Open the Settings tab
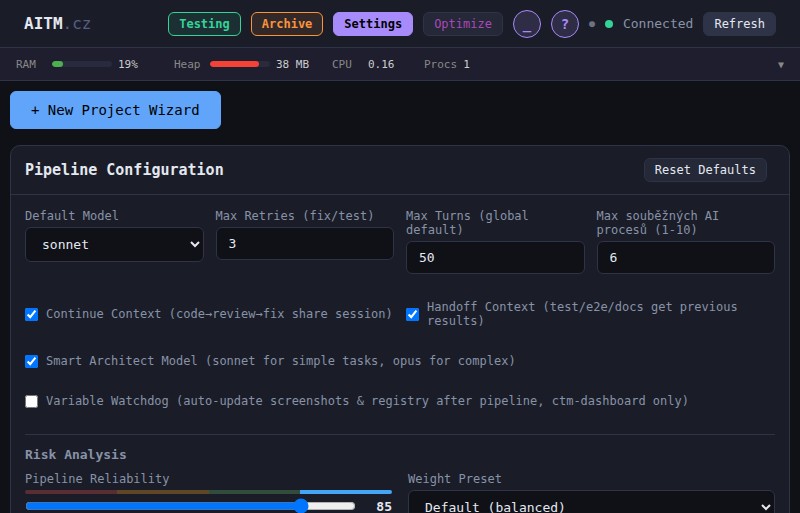The width and height of the screenshot is (800, 513). click(372, 24)
